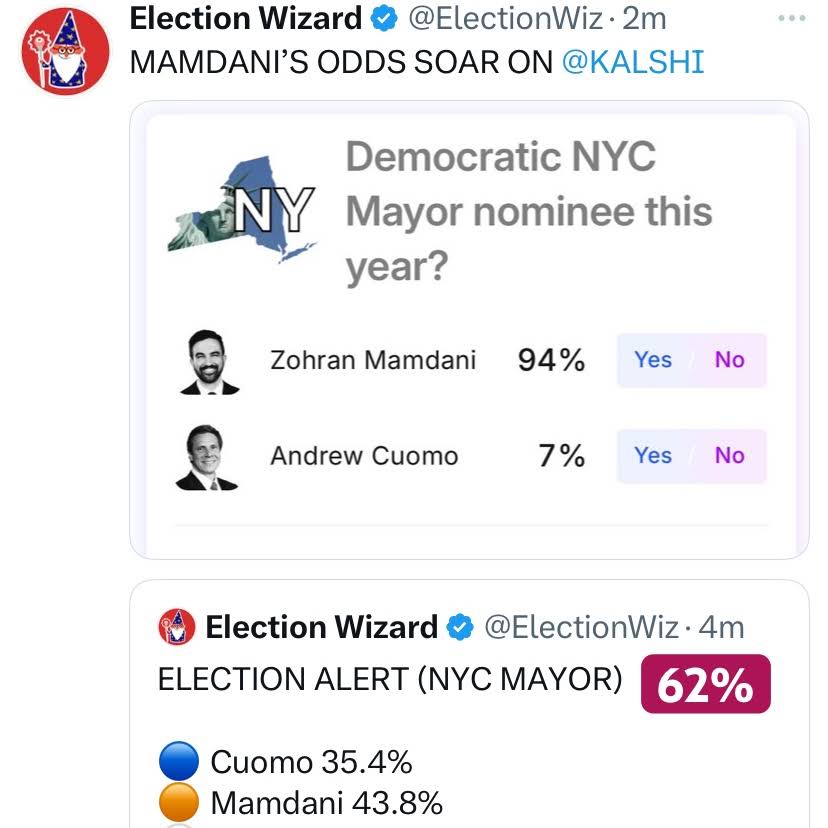Click the 62% badge in quoted tweet
The image size is (828, 828).
tap(705, 684)
